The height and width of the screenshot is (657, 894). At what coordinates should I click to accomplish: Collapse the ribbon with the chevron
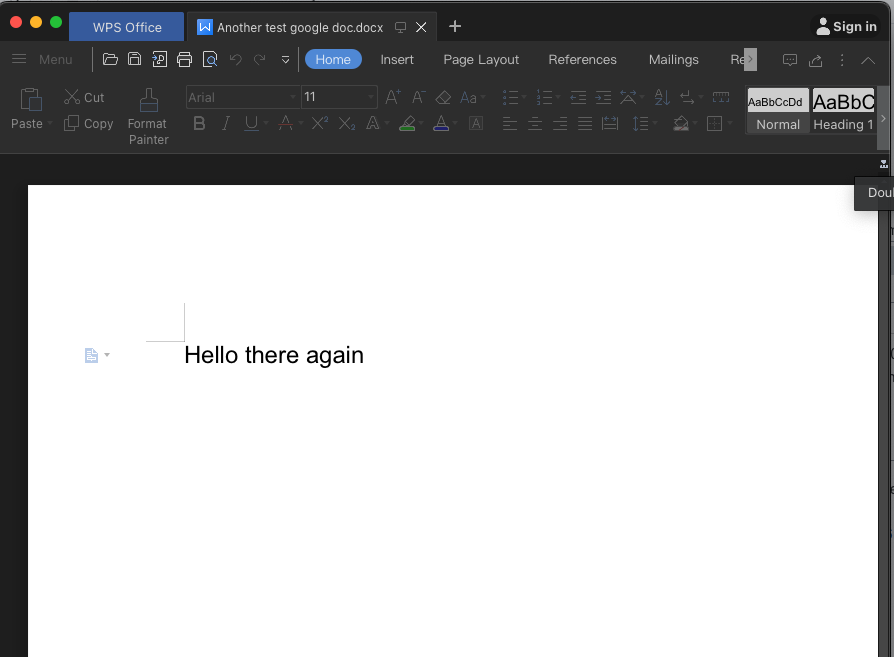[x=868, y=60]
